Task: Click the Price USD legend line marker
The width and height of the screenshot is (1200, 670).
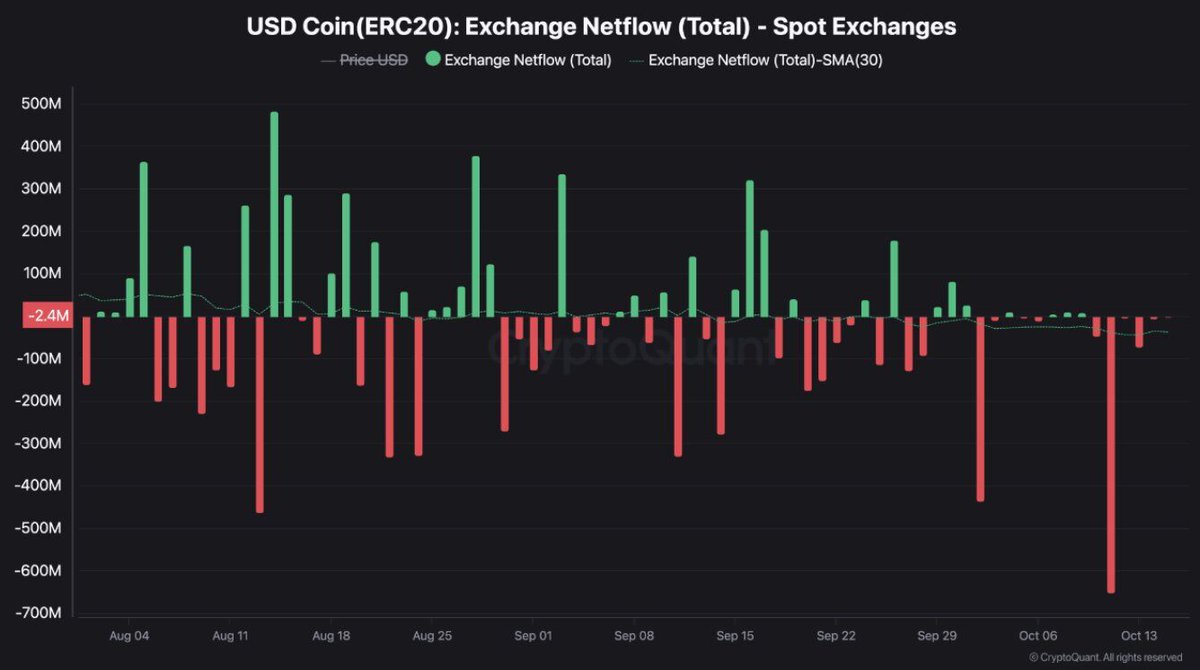Action: click(328, 60)
